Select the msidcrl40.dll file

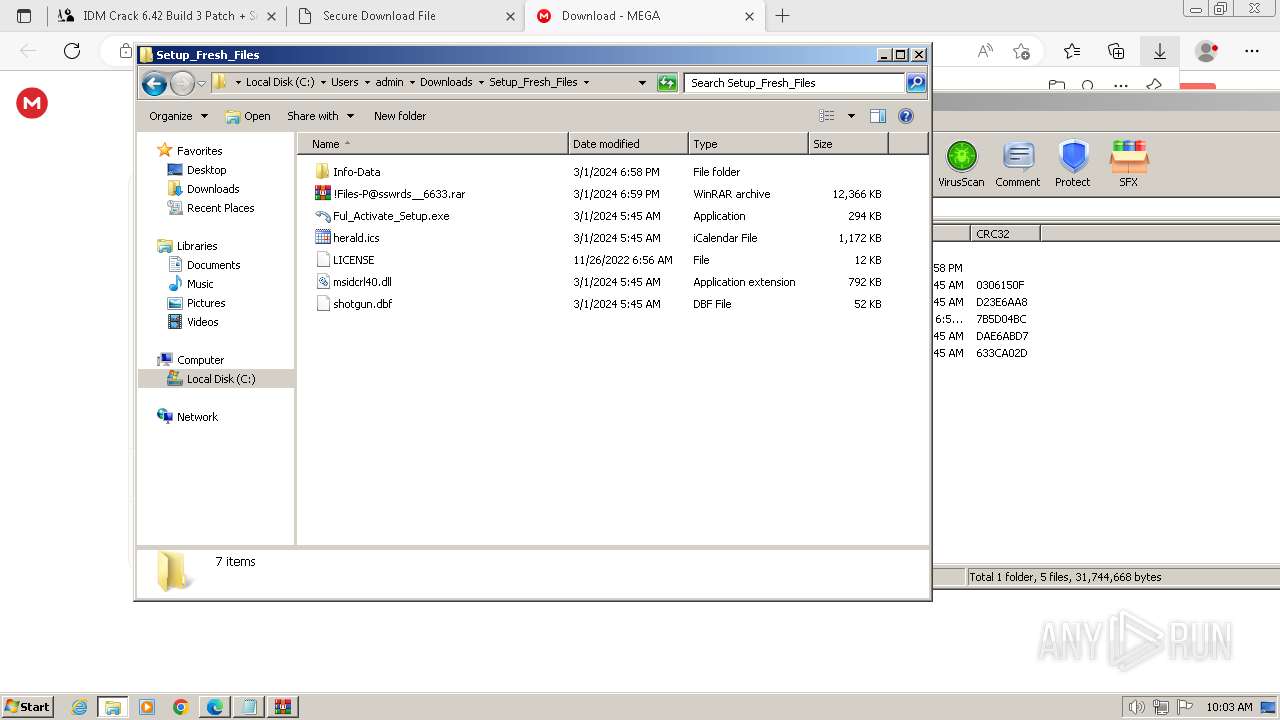click(362, 282)
